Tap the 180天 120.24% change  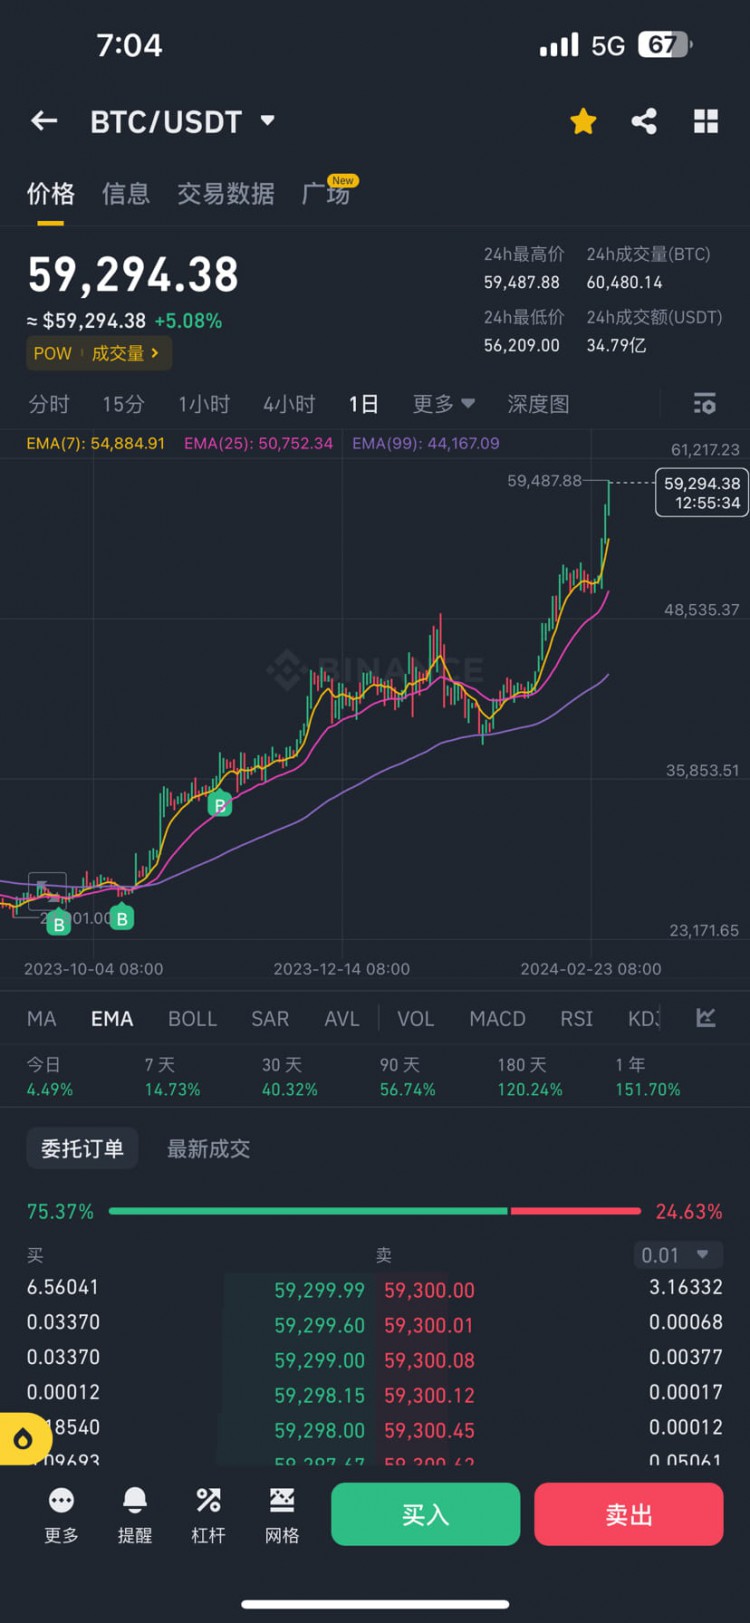[x=530, y=1077]
